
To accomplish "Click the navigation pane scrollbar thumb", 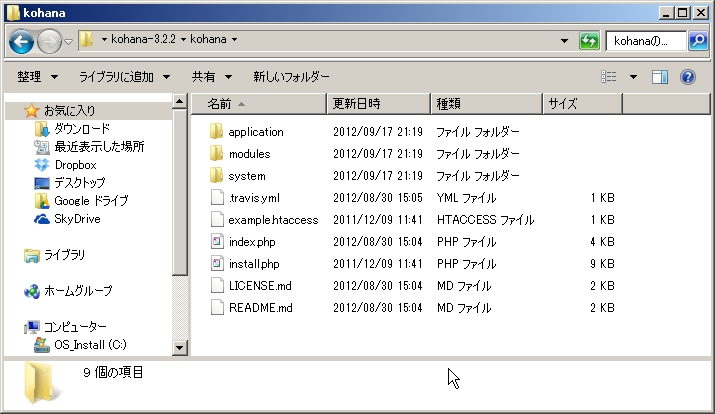I will (179, 192).
